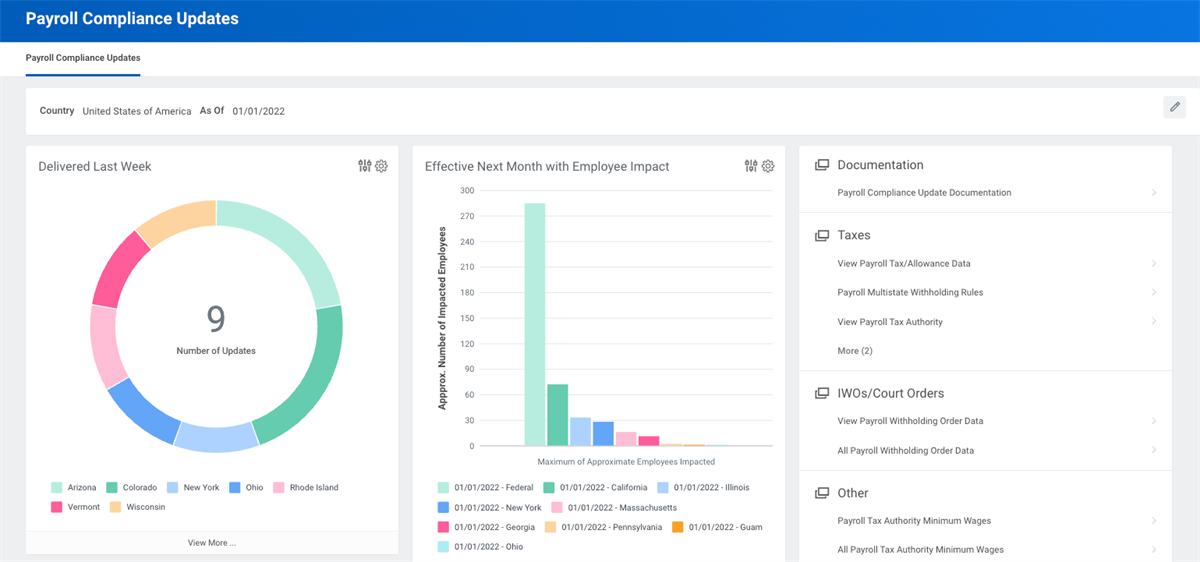Click the As Of date 01/01/2022

tap(259, 111)
